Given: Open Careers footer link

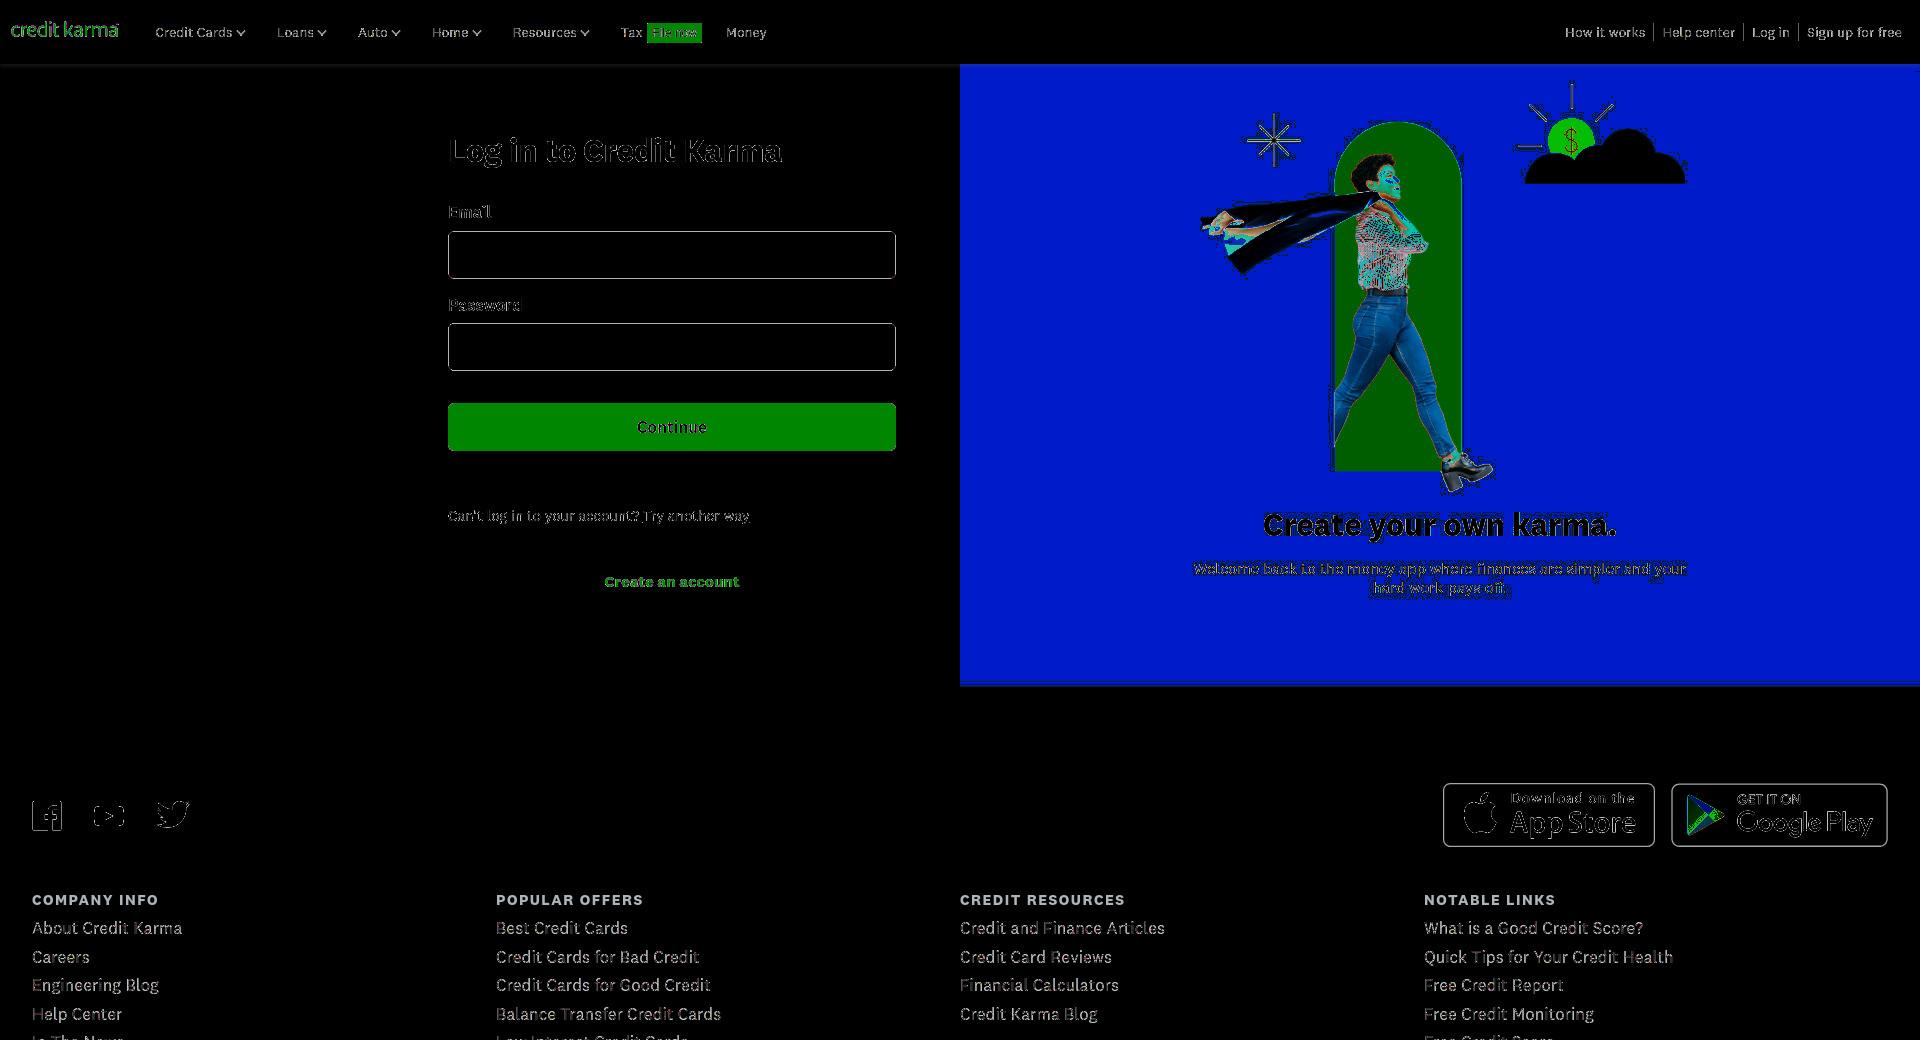Looking at the screenshot, I should 61,957.
